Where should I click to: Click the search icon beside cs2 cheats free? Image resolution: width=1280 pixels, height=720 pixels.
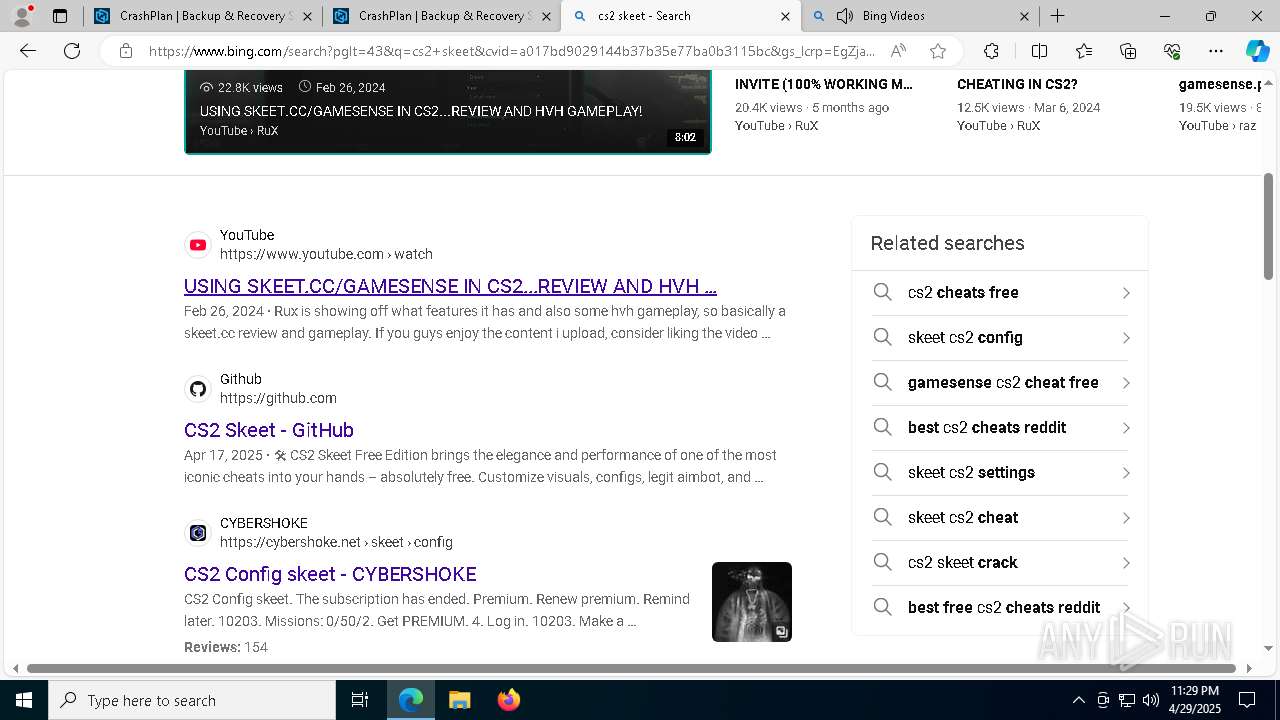882,292
